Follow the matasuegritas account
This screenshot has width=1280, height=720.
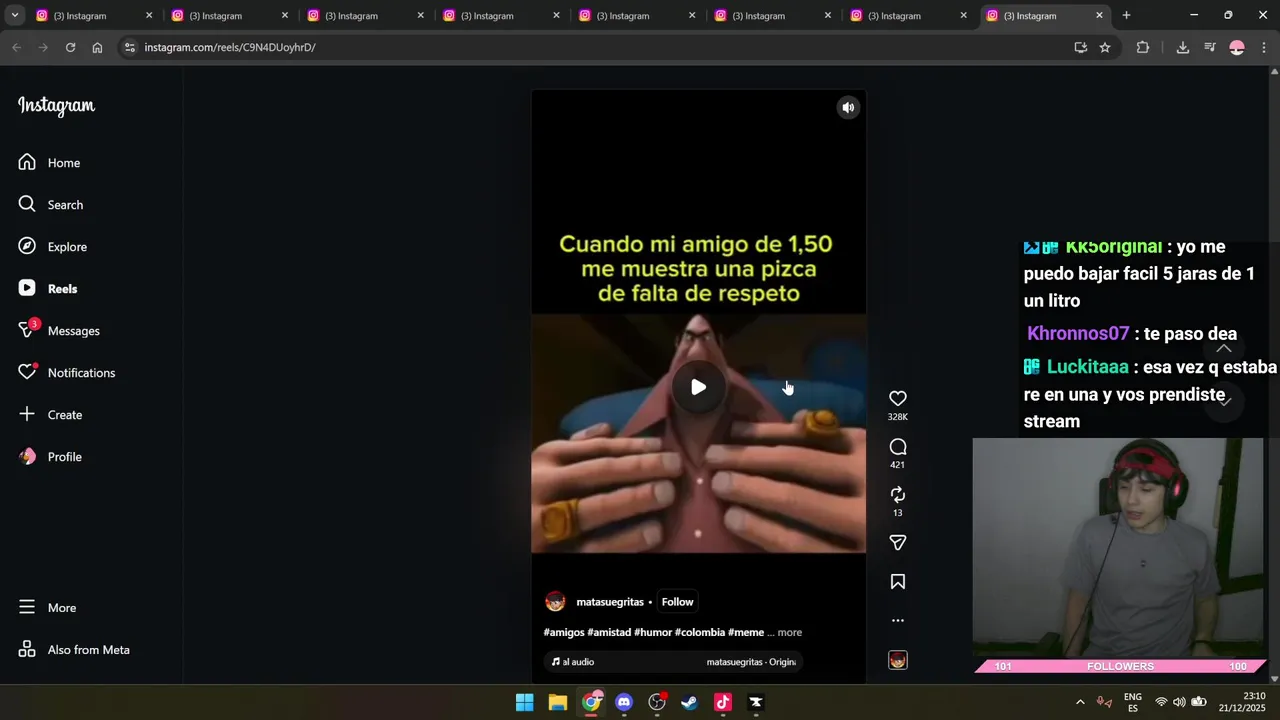677,602
